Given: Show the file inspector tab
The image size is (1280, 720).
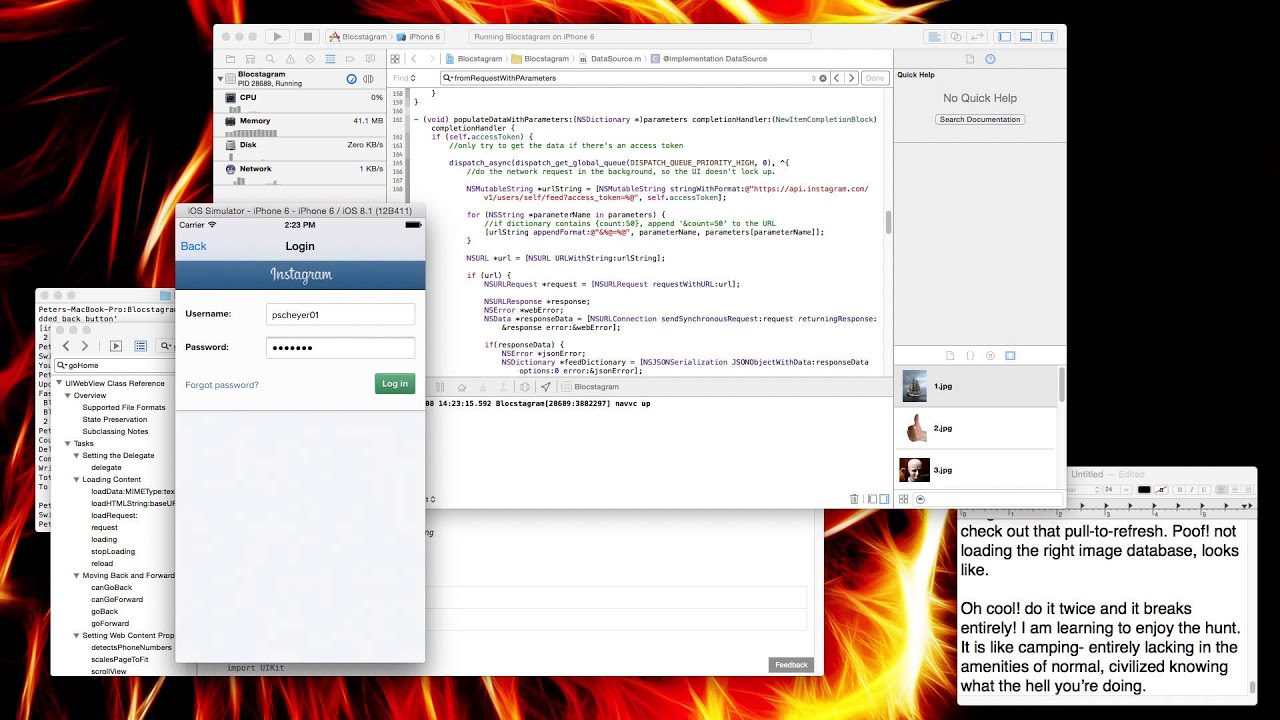Looking at the screenshot, I should [970, 59].
